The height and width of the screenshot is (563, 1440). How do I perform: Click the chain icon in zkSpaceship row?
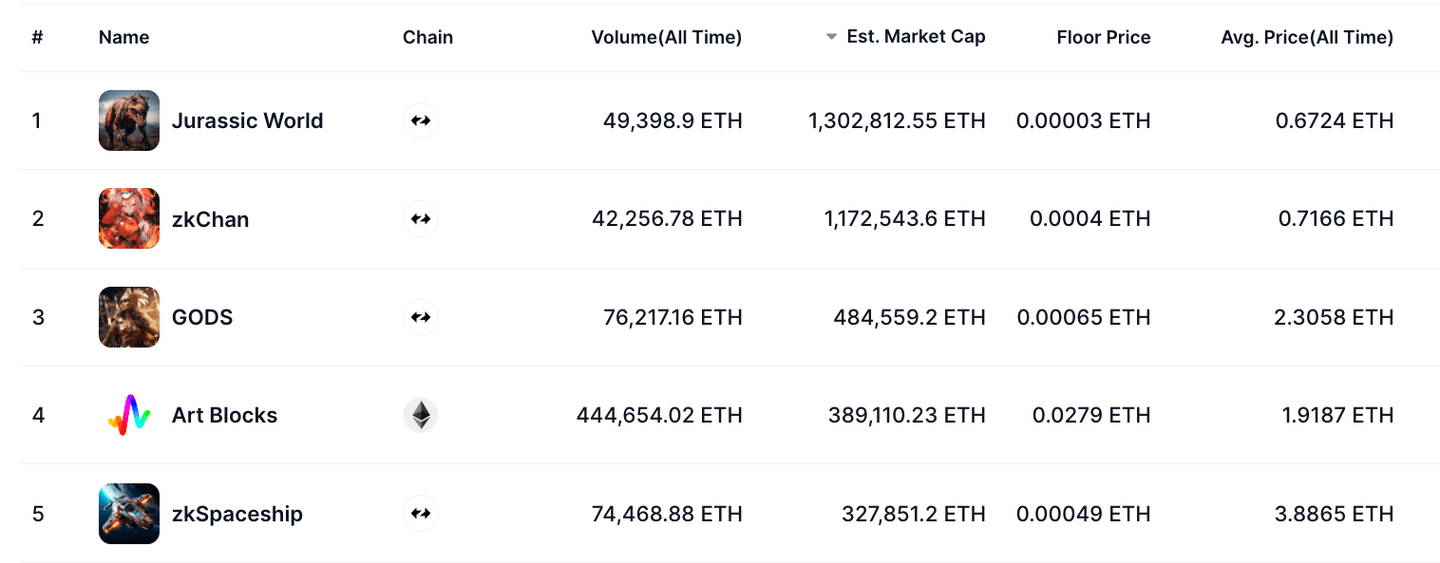[x=421, y=514]
